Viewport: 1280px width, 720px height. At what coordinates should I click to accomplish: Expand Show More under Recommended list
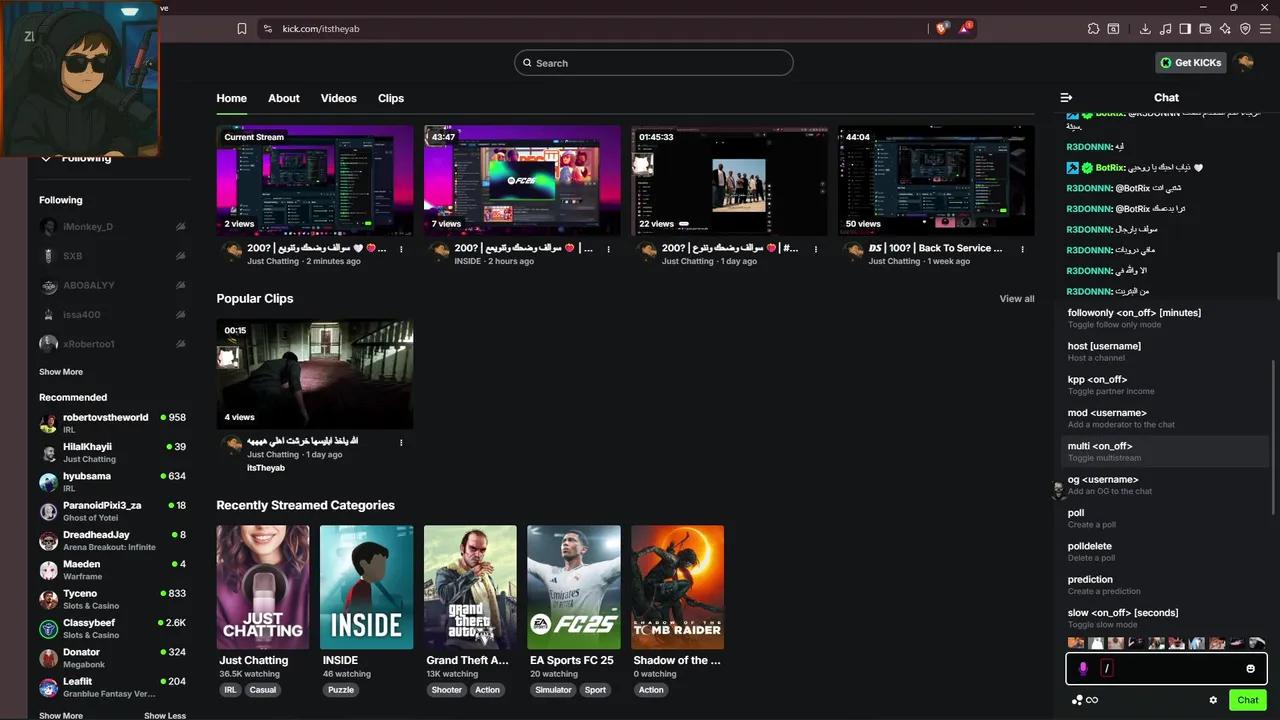point(61,716)
